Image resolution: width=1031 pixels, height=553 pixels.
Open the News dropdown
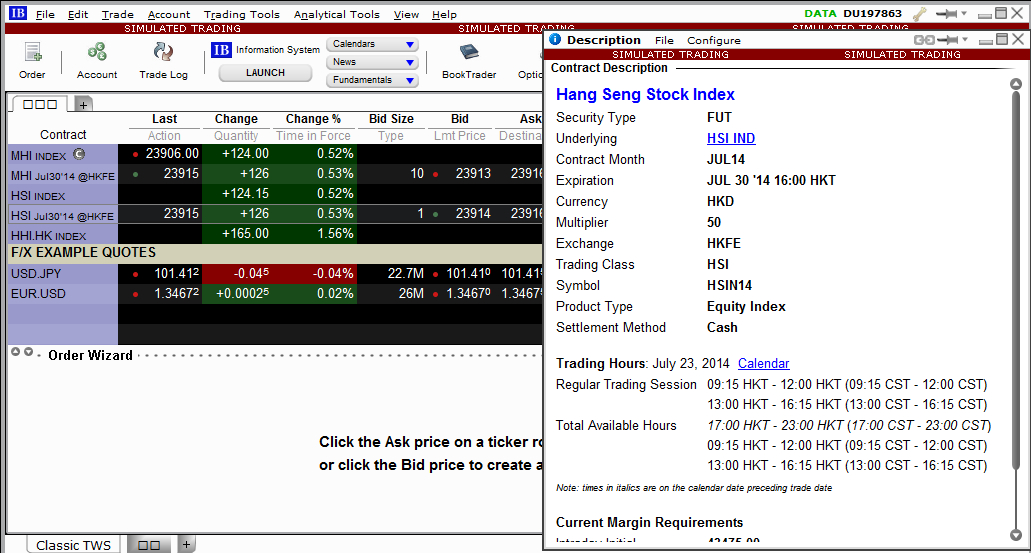coord(372,62)
